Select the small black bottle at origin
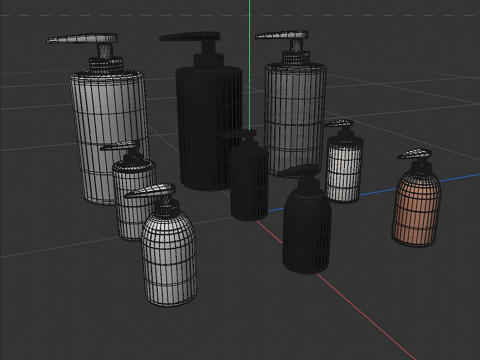480x360 pixels. coord(249,182)
